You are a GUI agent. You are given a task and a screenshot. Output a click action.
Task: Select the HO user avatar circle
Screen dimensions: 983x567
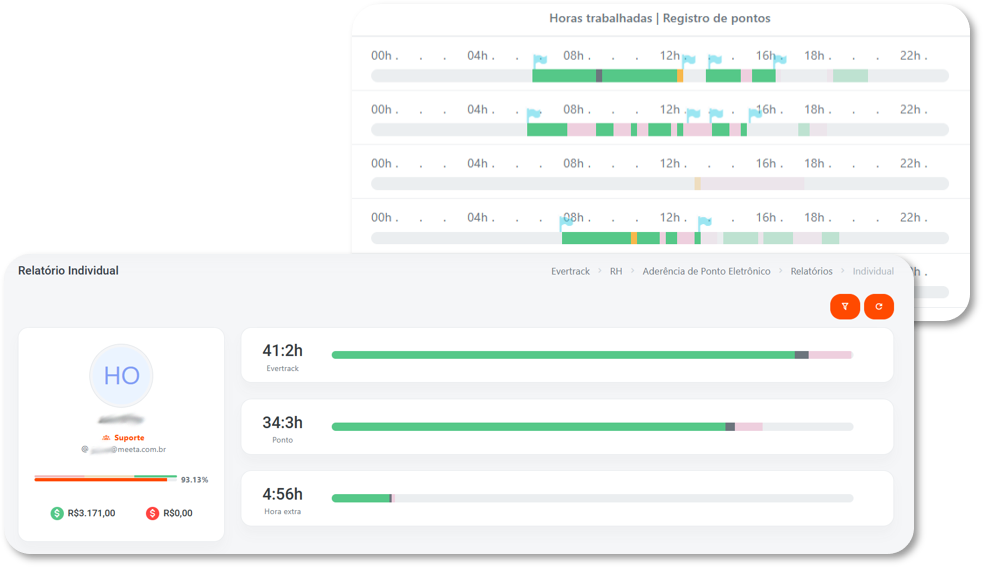click(121, 376)
